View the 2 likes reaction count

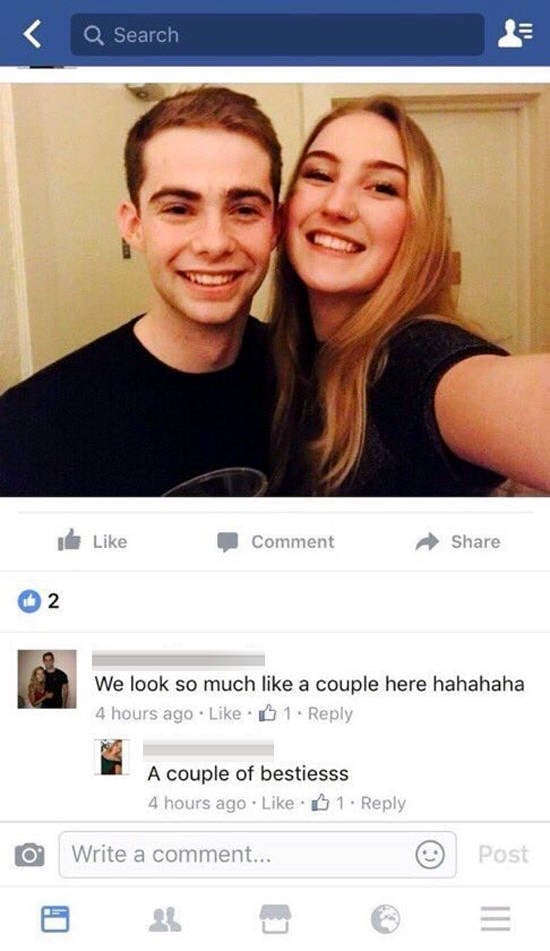[39, 601]
